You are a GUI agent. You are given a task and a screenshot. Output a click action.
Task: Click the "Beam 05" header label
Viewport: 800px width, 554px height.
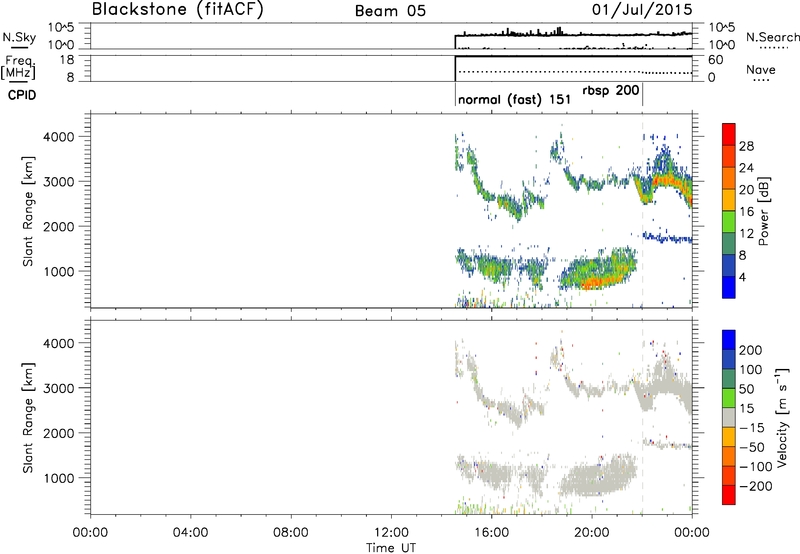pyautogui.click(x=390, y=11)
